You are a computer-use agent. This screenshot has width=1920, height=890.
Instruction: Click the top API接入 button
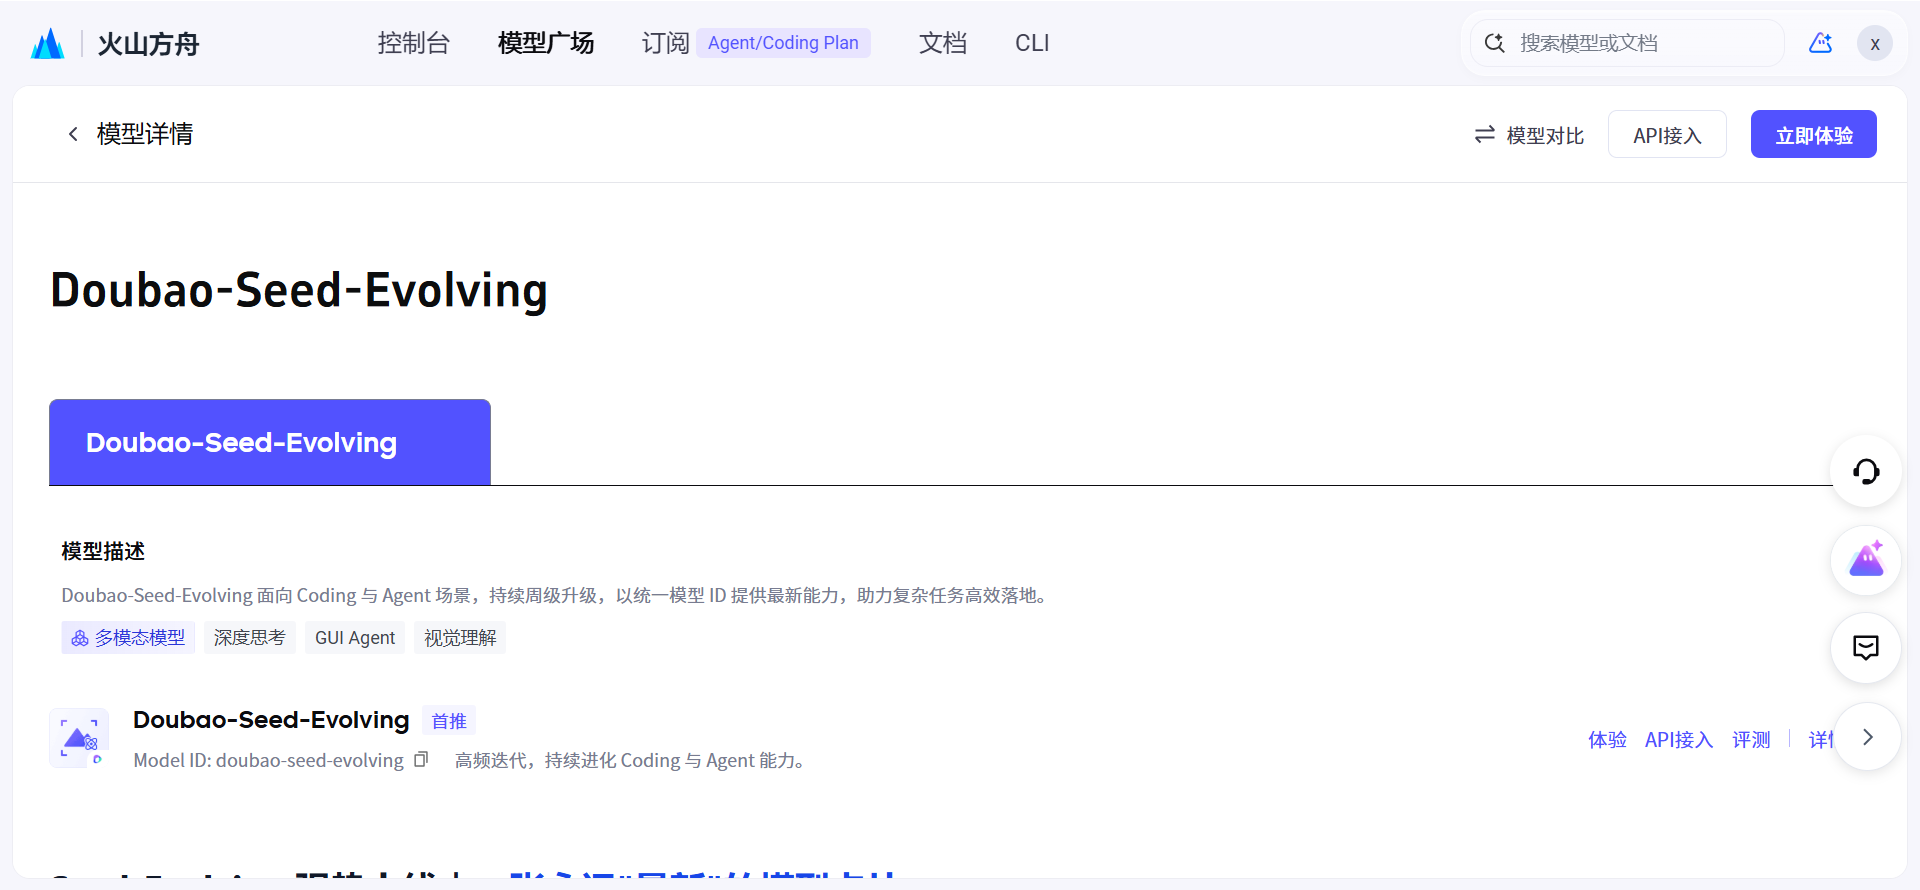(x=1667, y=134)
